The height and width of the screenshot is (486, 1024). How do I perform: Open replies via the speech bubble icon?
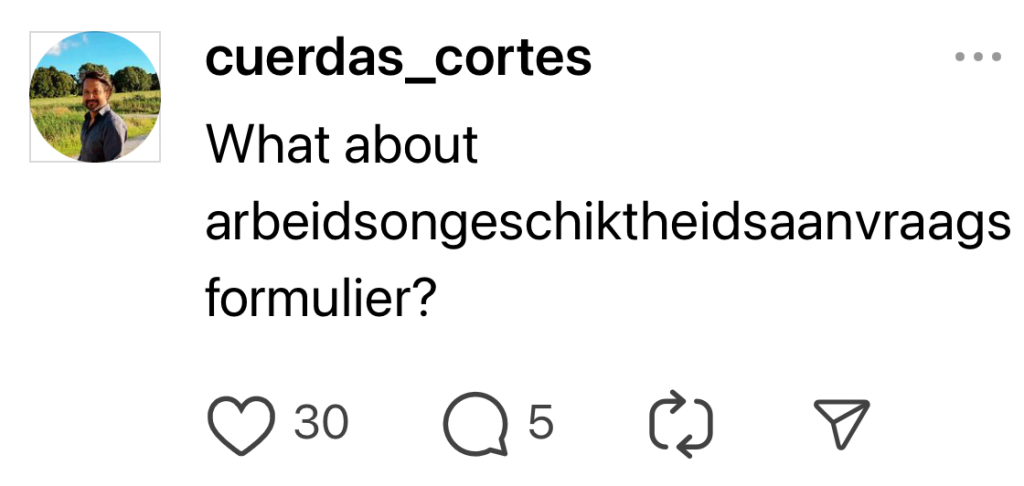(476, 425)
